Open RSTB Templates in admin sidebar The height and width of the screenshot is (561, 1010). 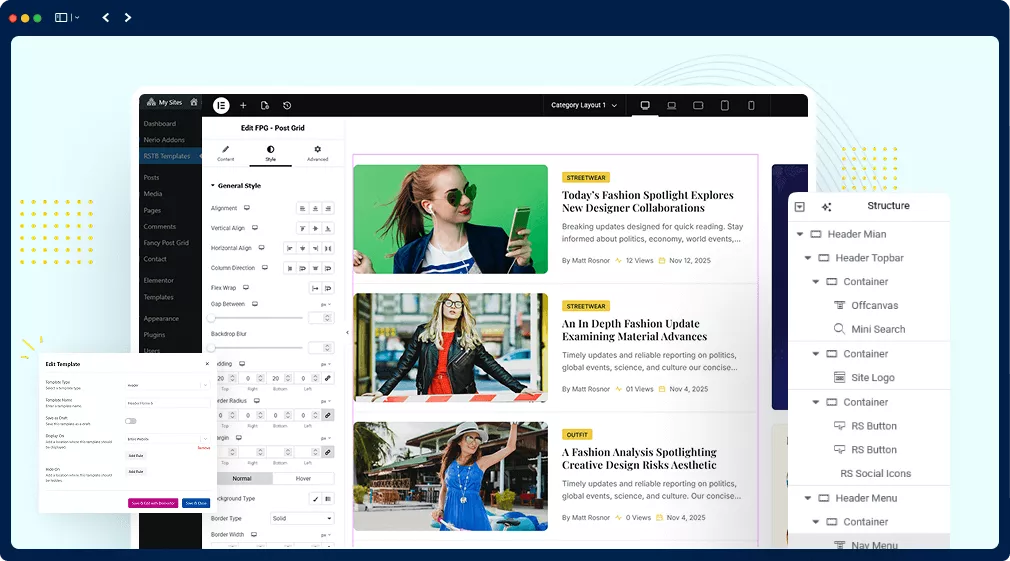[x=170, y=156]
